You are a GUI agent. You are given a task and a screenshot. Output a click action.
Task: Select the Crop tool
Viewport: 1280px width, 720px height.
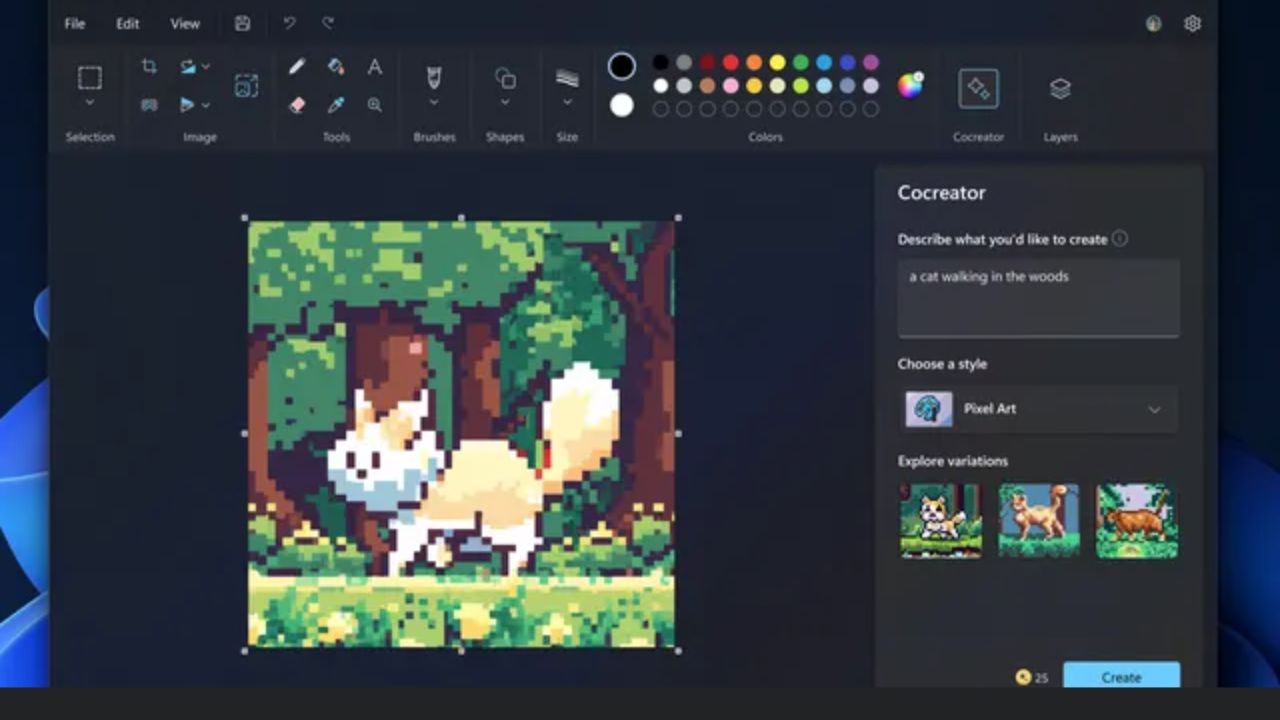click(149, 65)
